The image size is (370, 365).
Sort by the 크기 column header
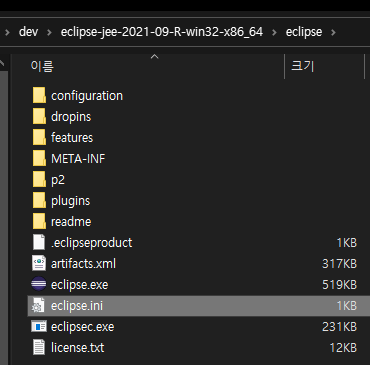click(x=303, y=66)
